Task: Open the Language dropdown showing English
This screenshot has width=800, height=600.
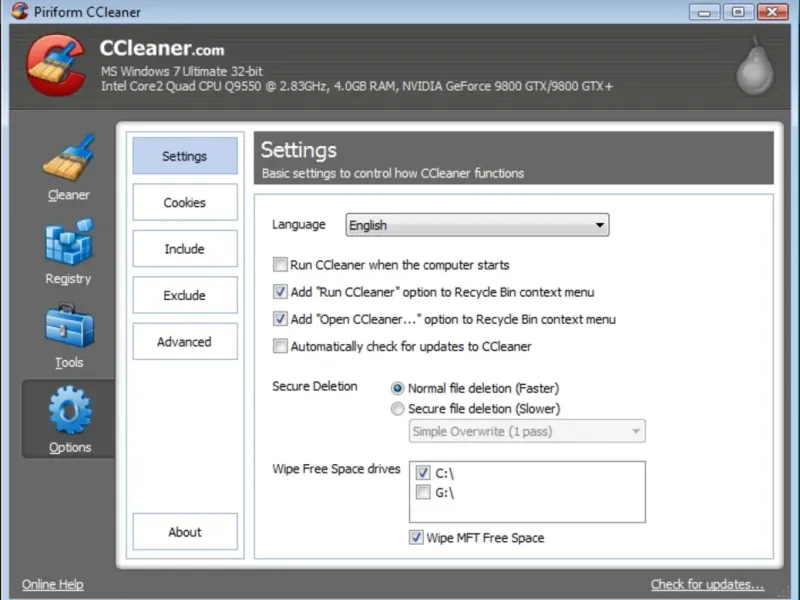Action: [477, 225]
